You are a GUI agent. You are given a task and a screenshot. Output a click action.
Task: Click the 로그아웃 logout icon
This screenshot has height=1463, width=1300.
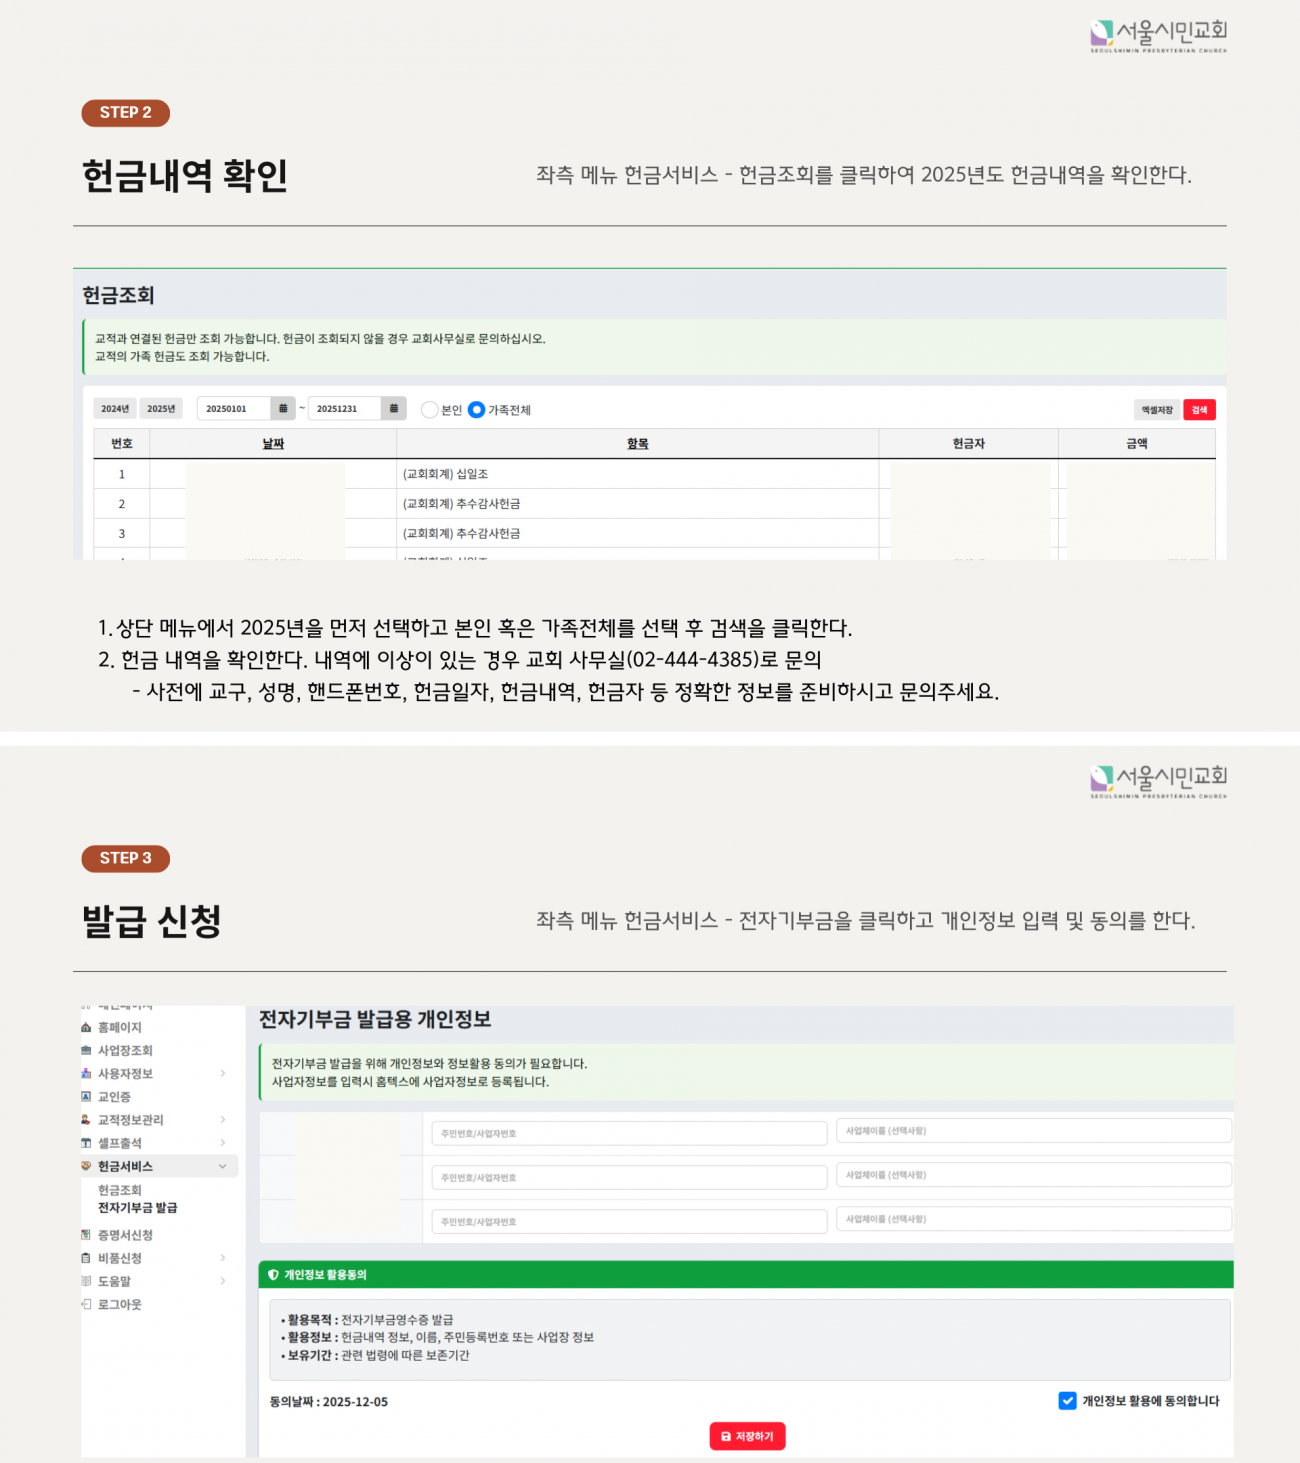[x=86, y=1305]
